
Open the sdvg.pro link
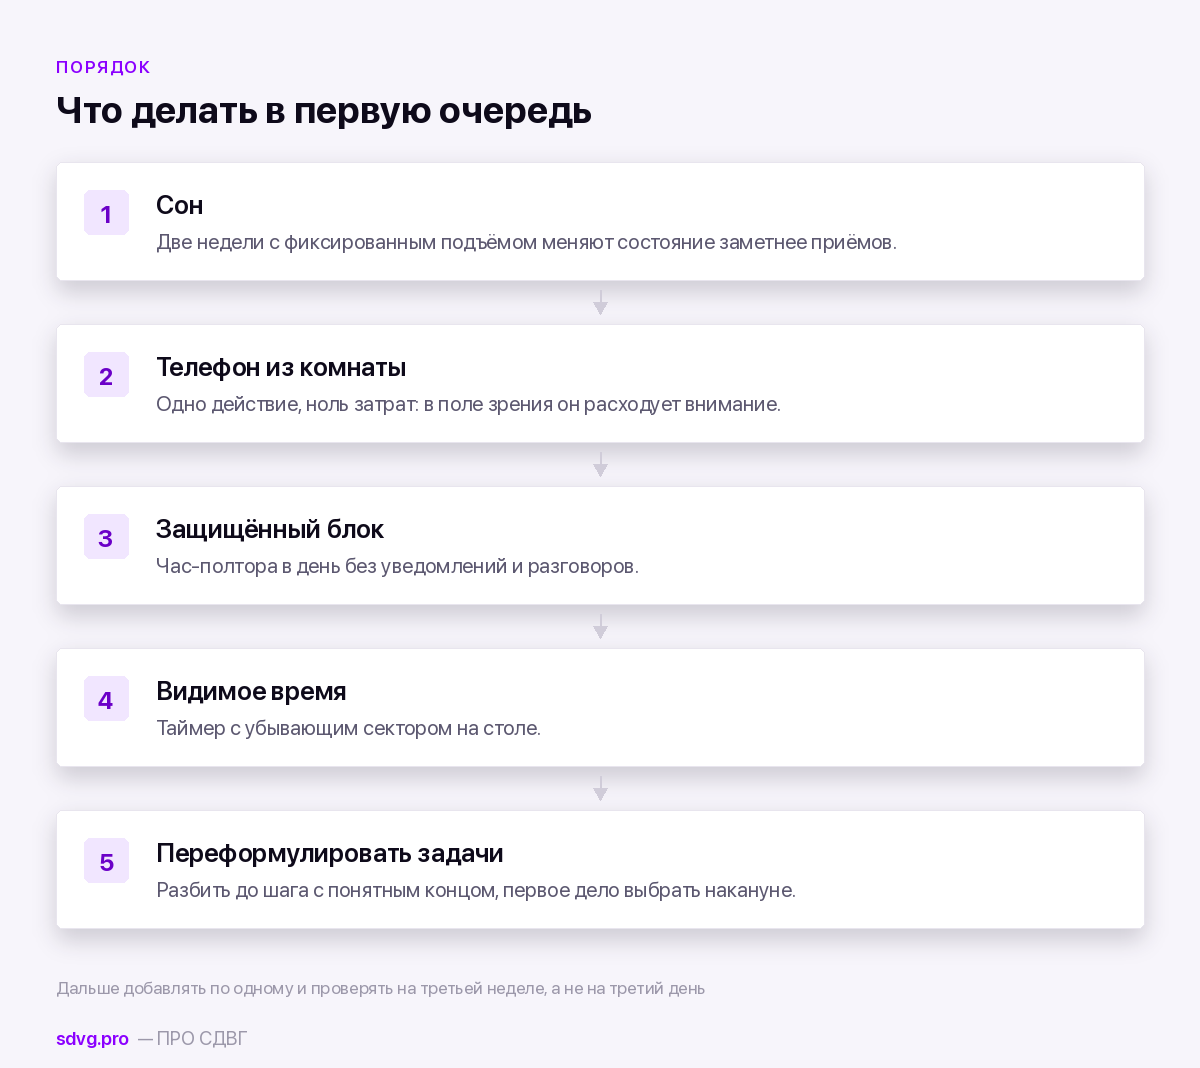[92, 1039]
